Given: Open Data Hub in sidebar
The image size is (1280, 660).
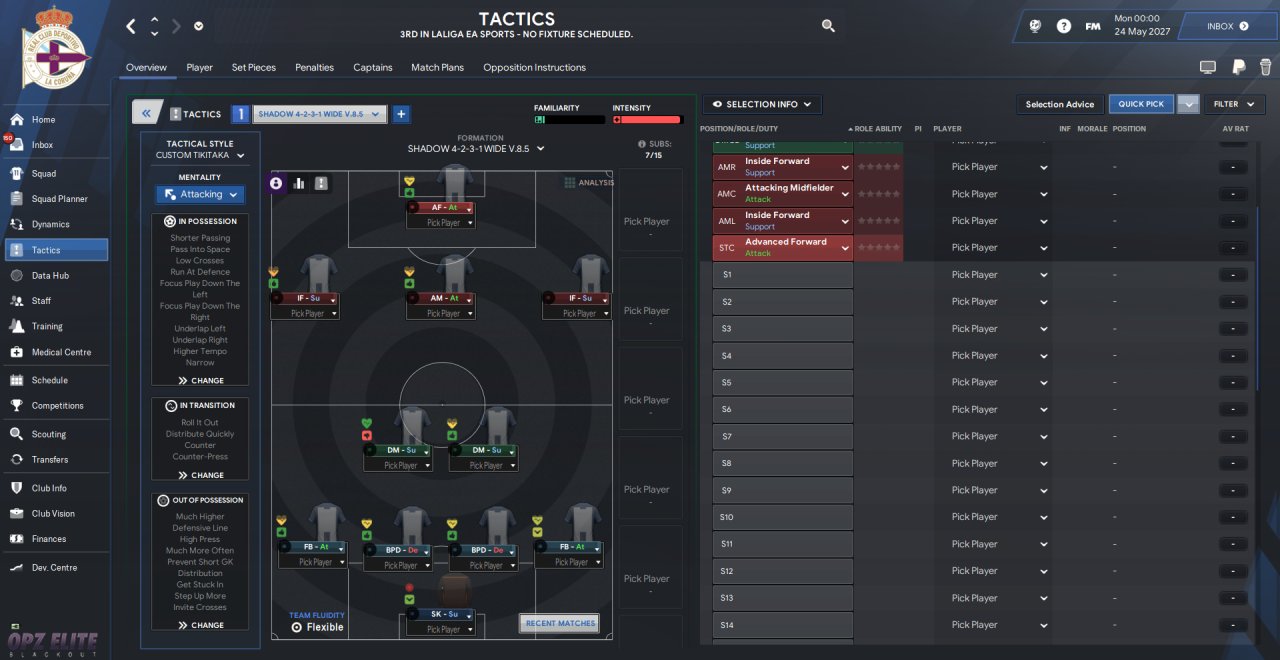Looking at the screenshot, I should [55, 275].
